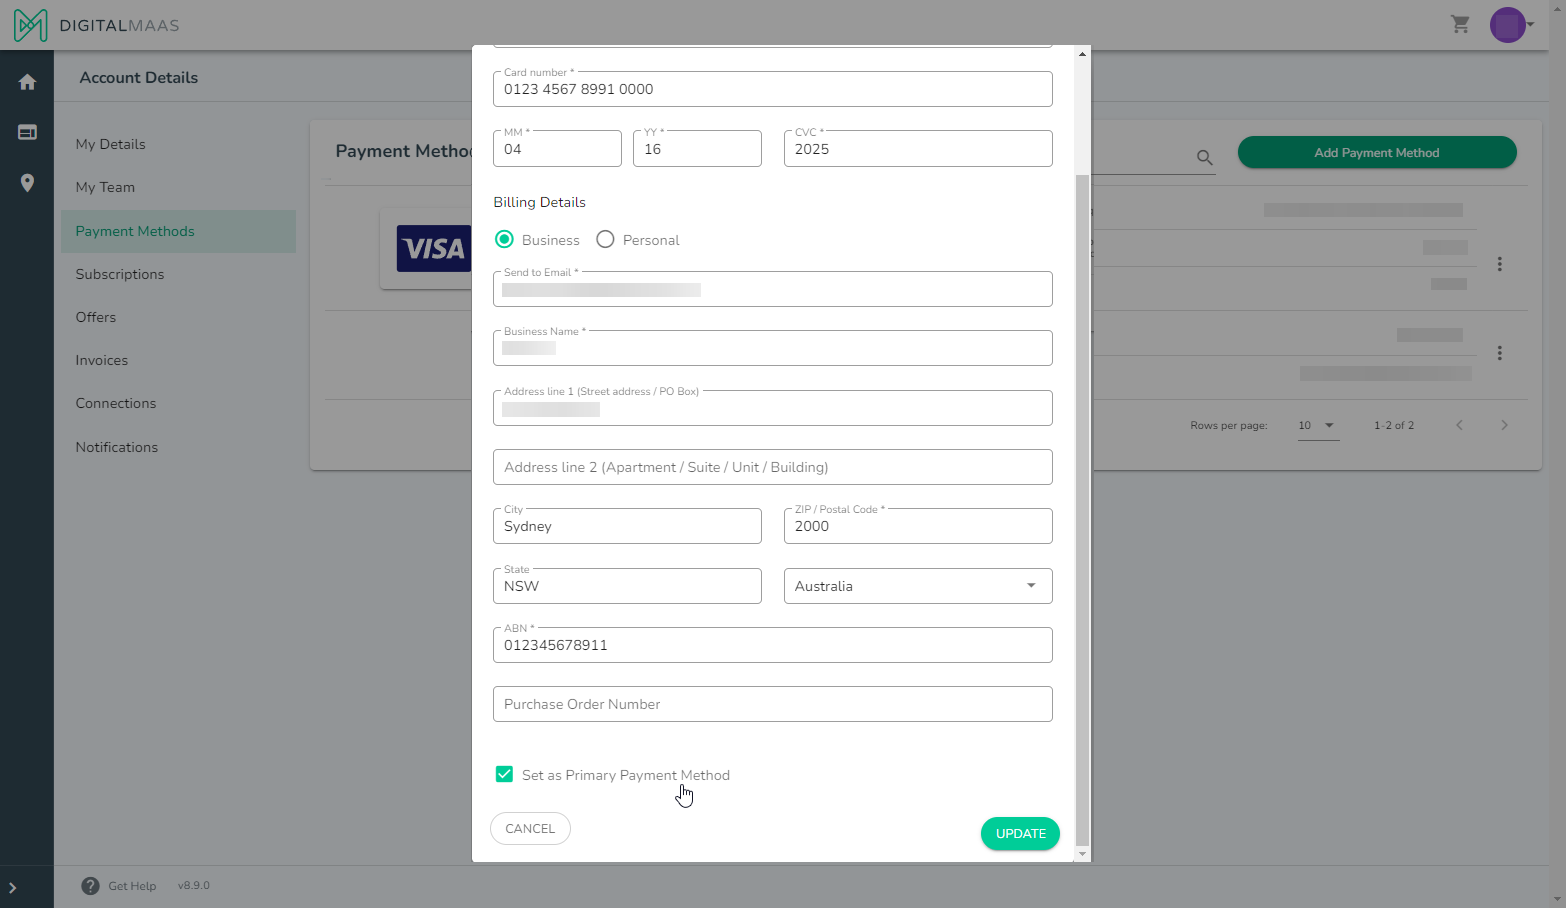Open the second payment row three-dot menu
The image size is (1566, 908).
[1499, 353]
